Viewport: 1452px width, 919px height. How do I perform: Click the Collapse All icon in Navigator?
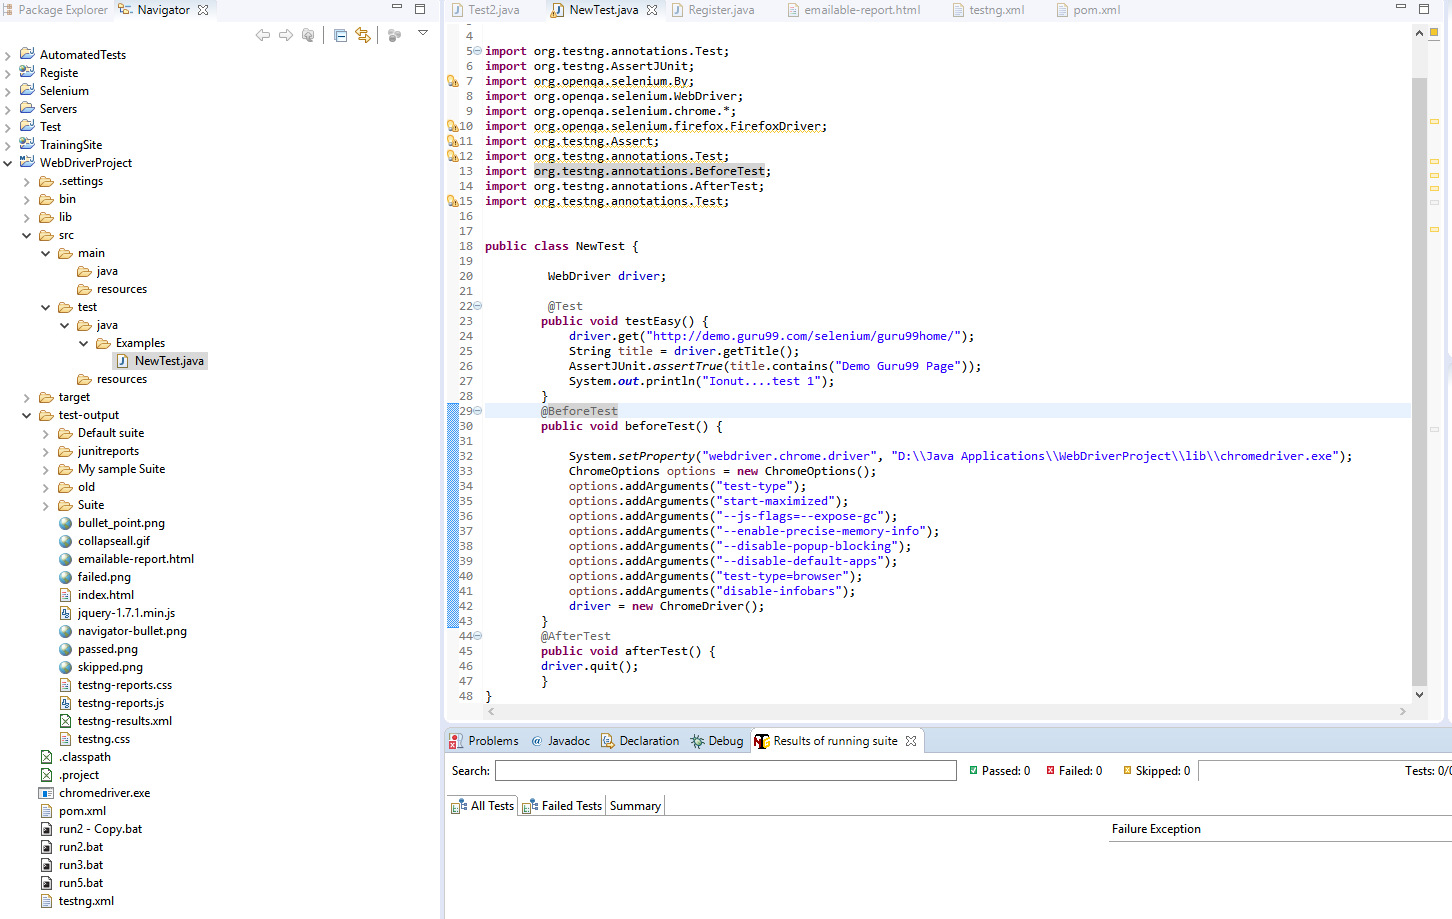[341, 35]
